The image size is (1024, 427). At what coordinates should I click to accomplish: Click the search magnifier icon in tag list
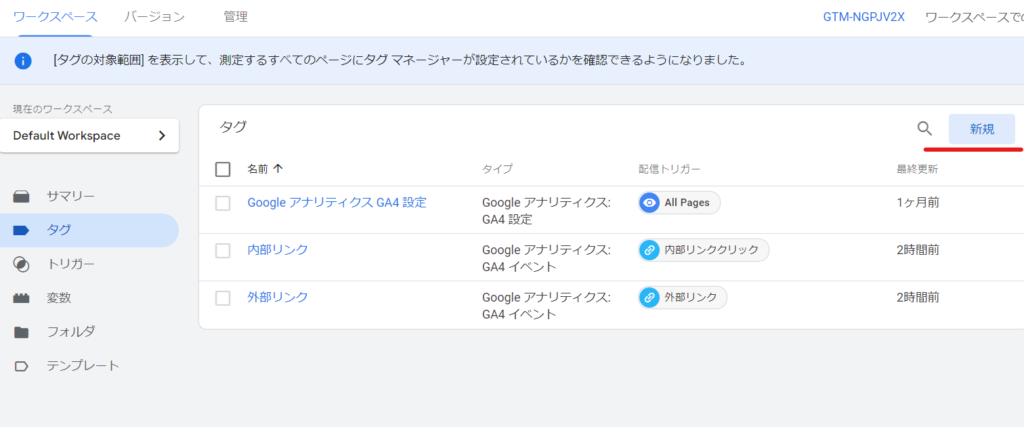(924, 128)
